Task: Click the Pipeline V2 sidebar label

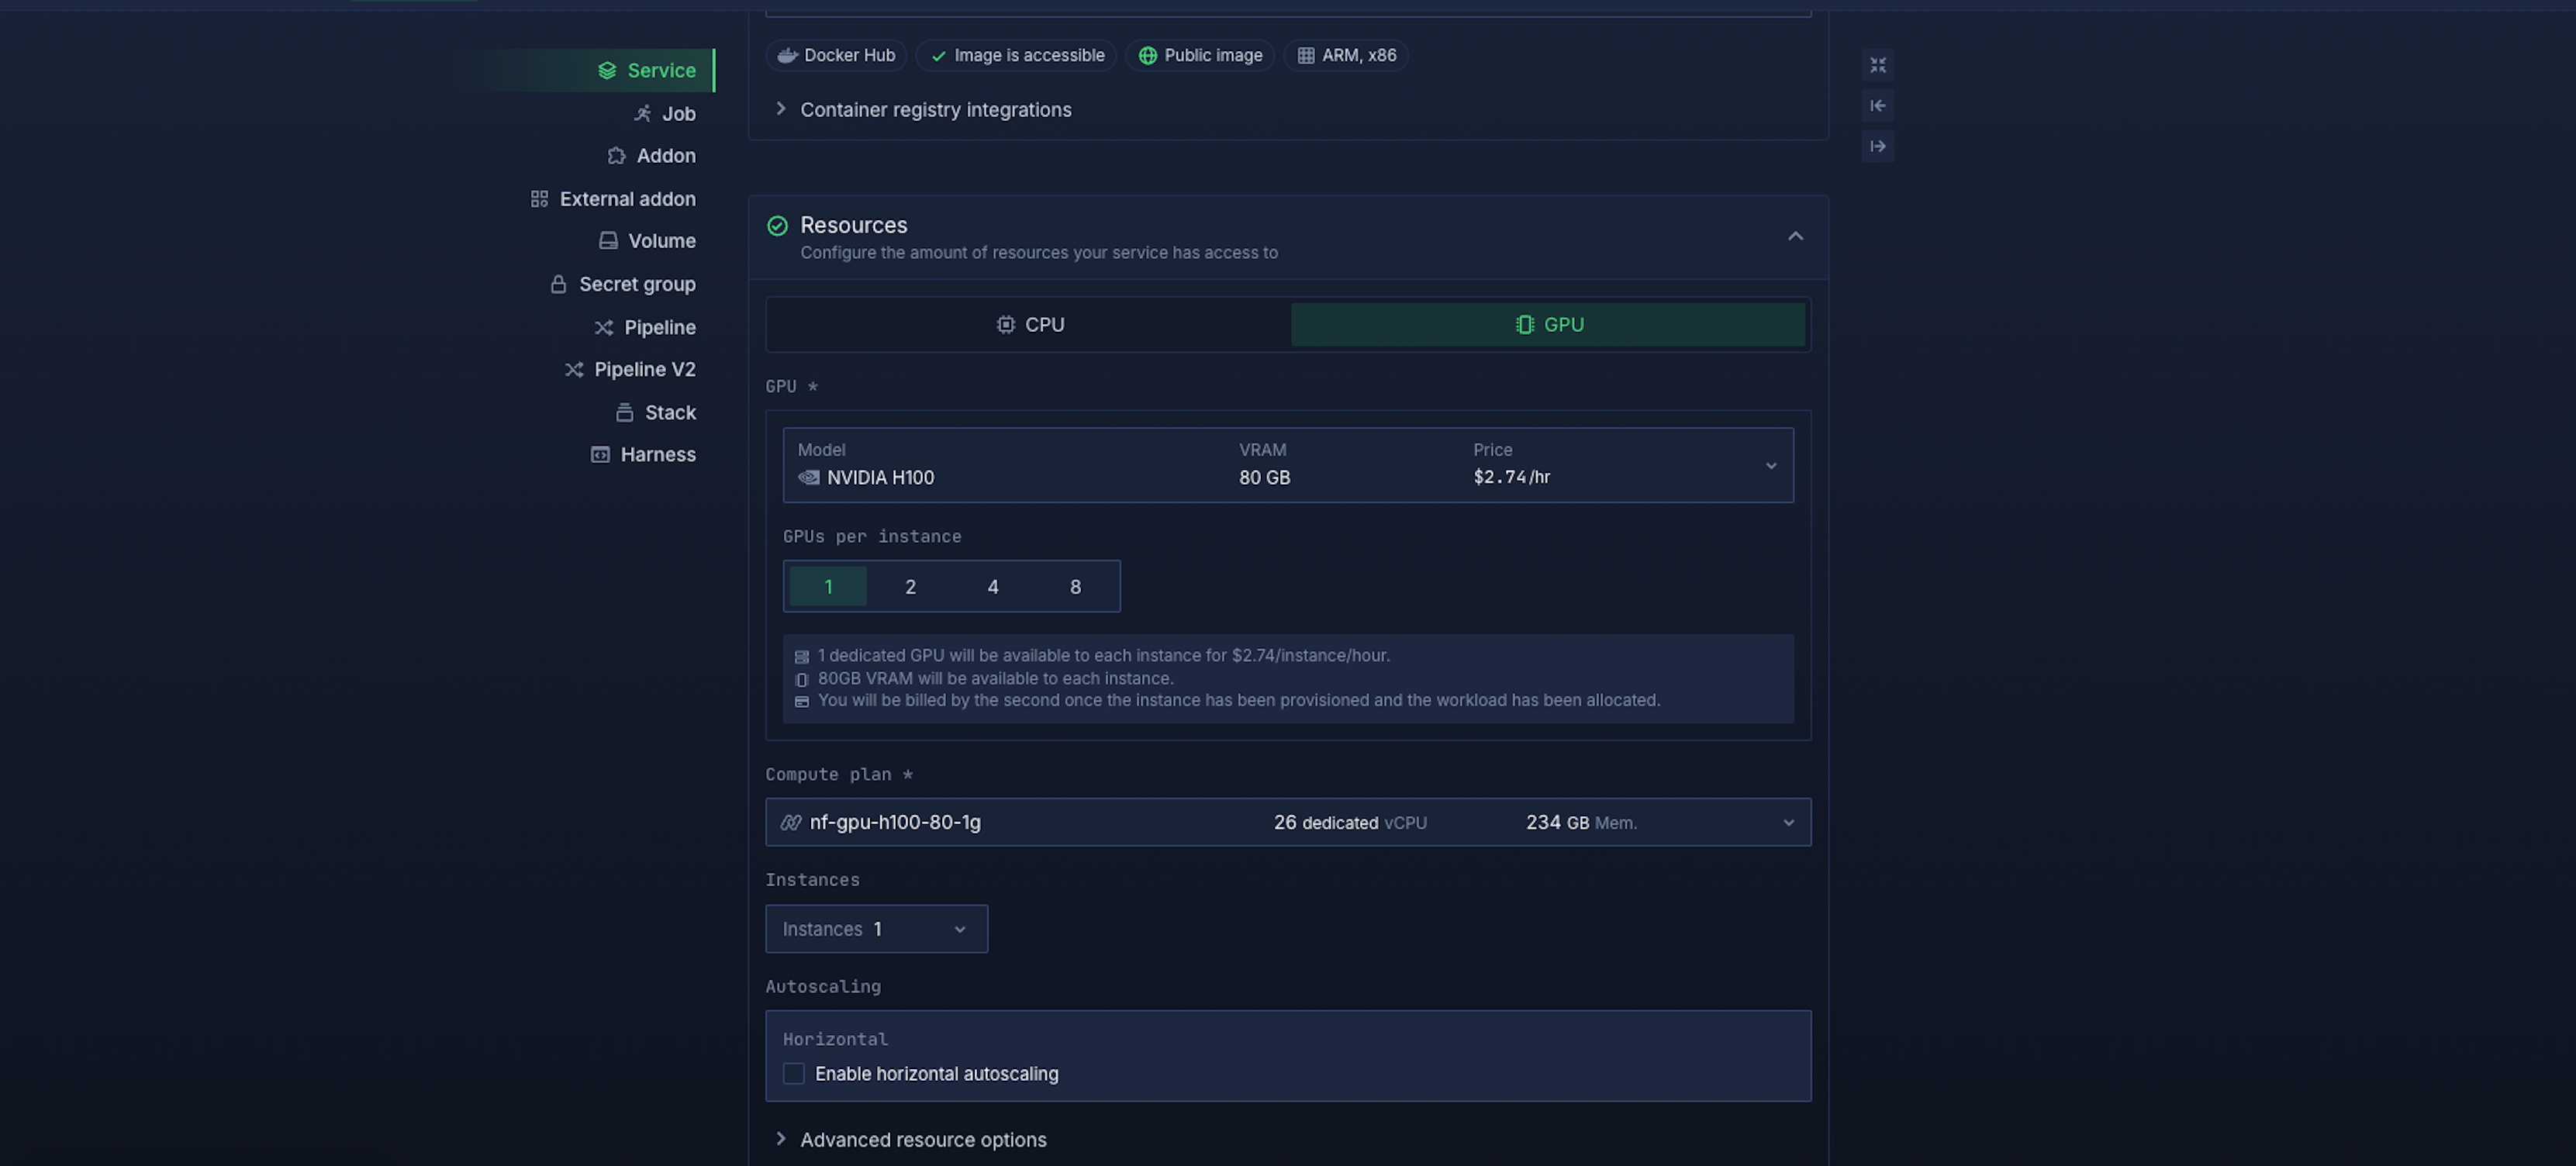Action: click(645, 370)
